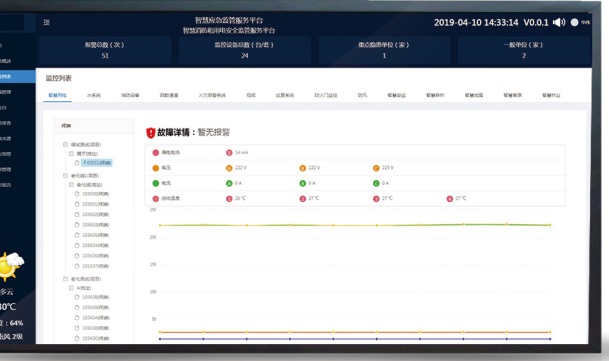This screenshot has height=361, width=609.
Task: Open the 监控设备总数 device count card
Action: (x=245, y=50)
